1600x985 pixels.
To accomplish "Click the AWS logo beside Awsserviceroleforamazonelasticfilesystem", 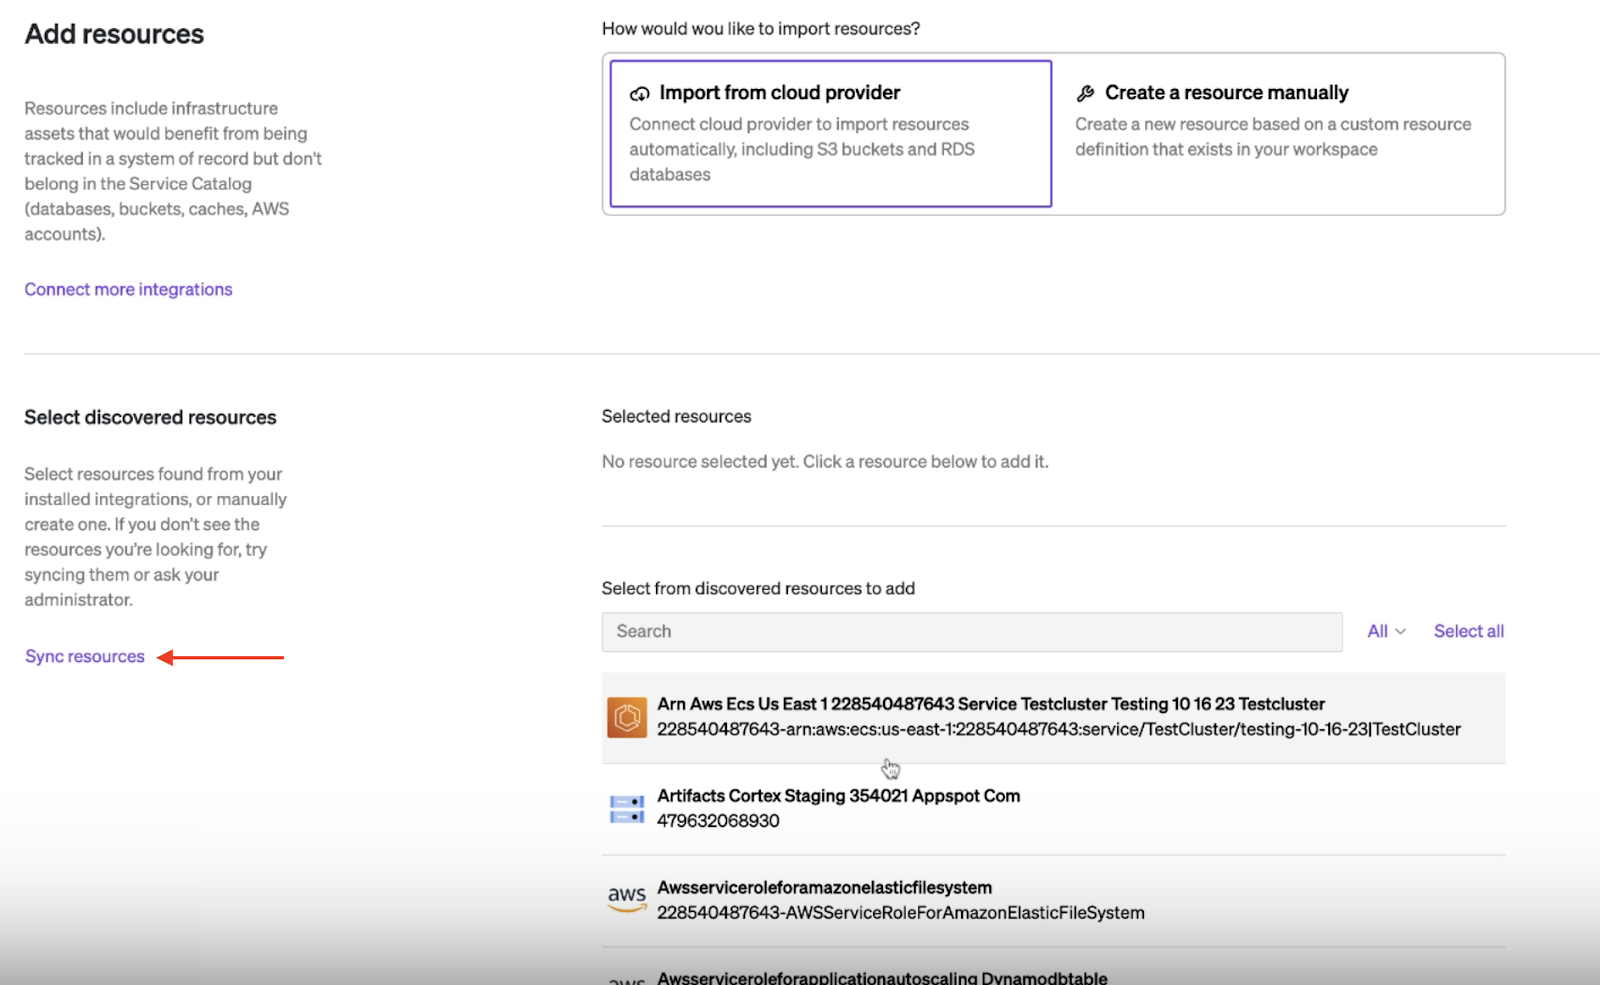I will (x=627, y=899).
